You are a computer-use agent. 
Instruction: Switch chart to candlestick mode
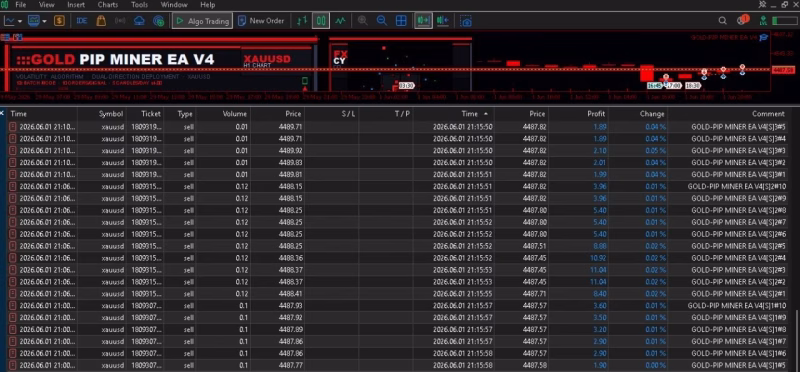click(x=321, y=21)
